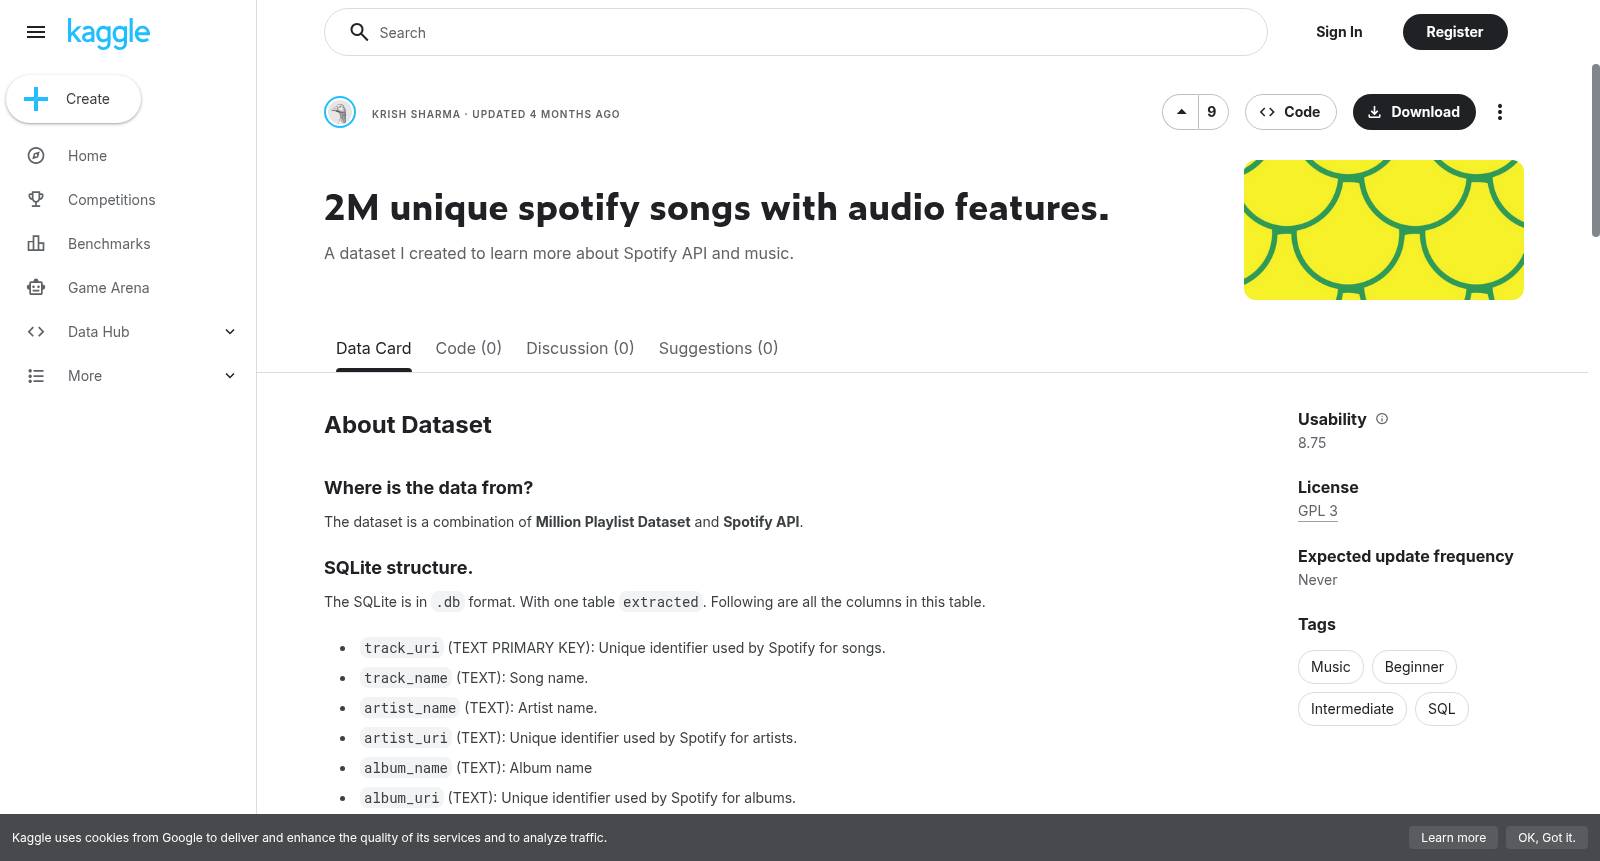Click the page vertical scrollbar
The height and width of the screenshot is (861, 1600).
(1595, 150)
